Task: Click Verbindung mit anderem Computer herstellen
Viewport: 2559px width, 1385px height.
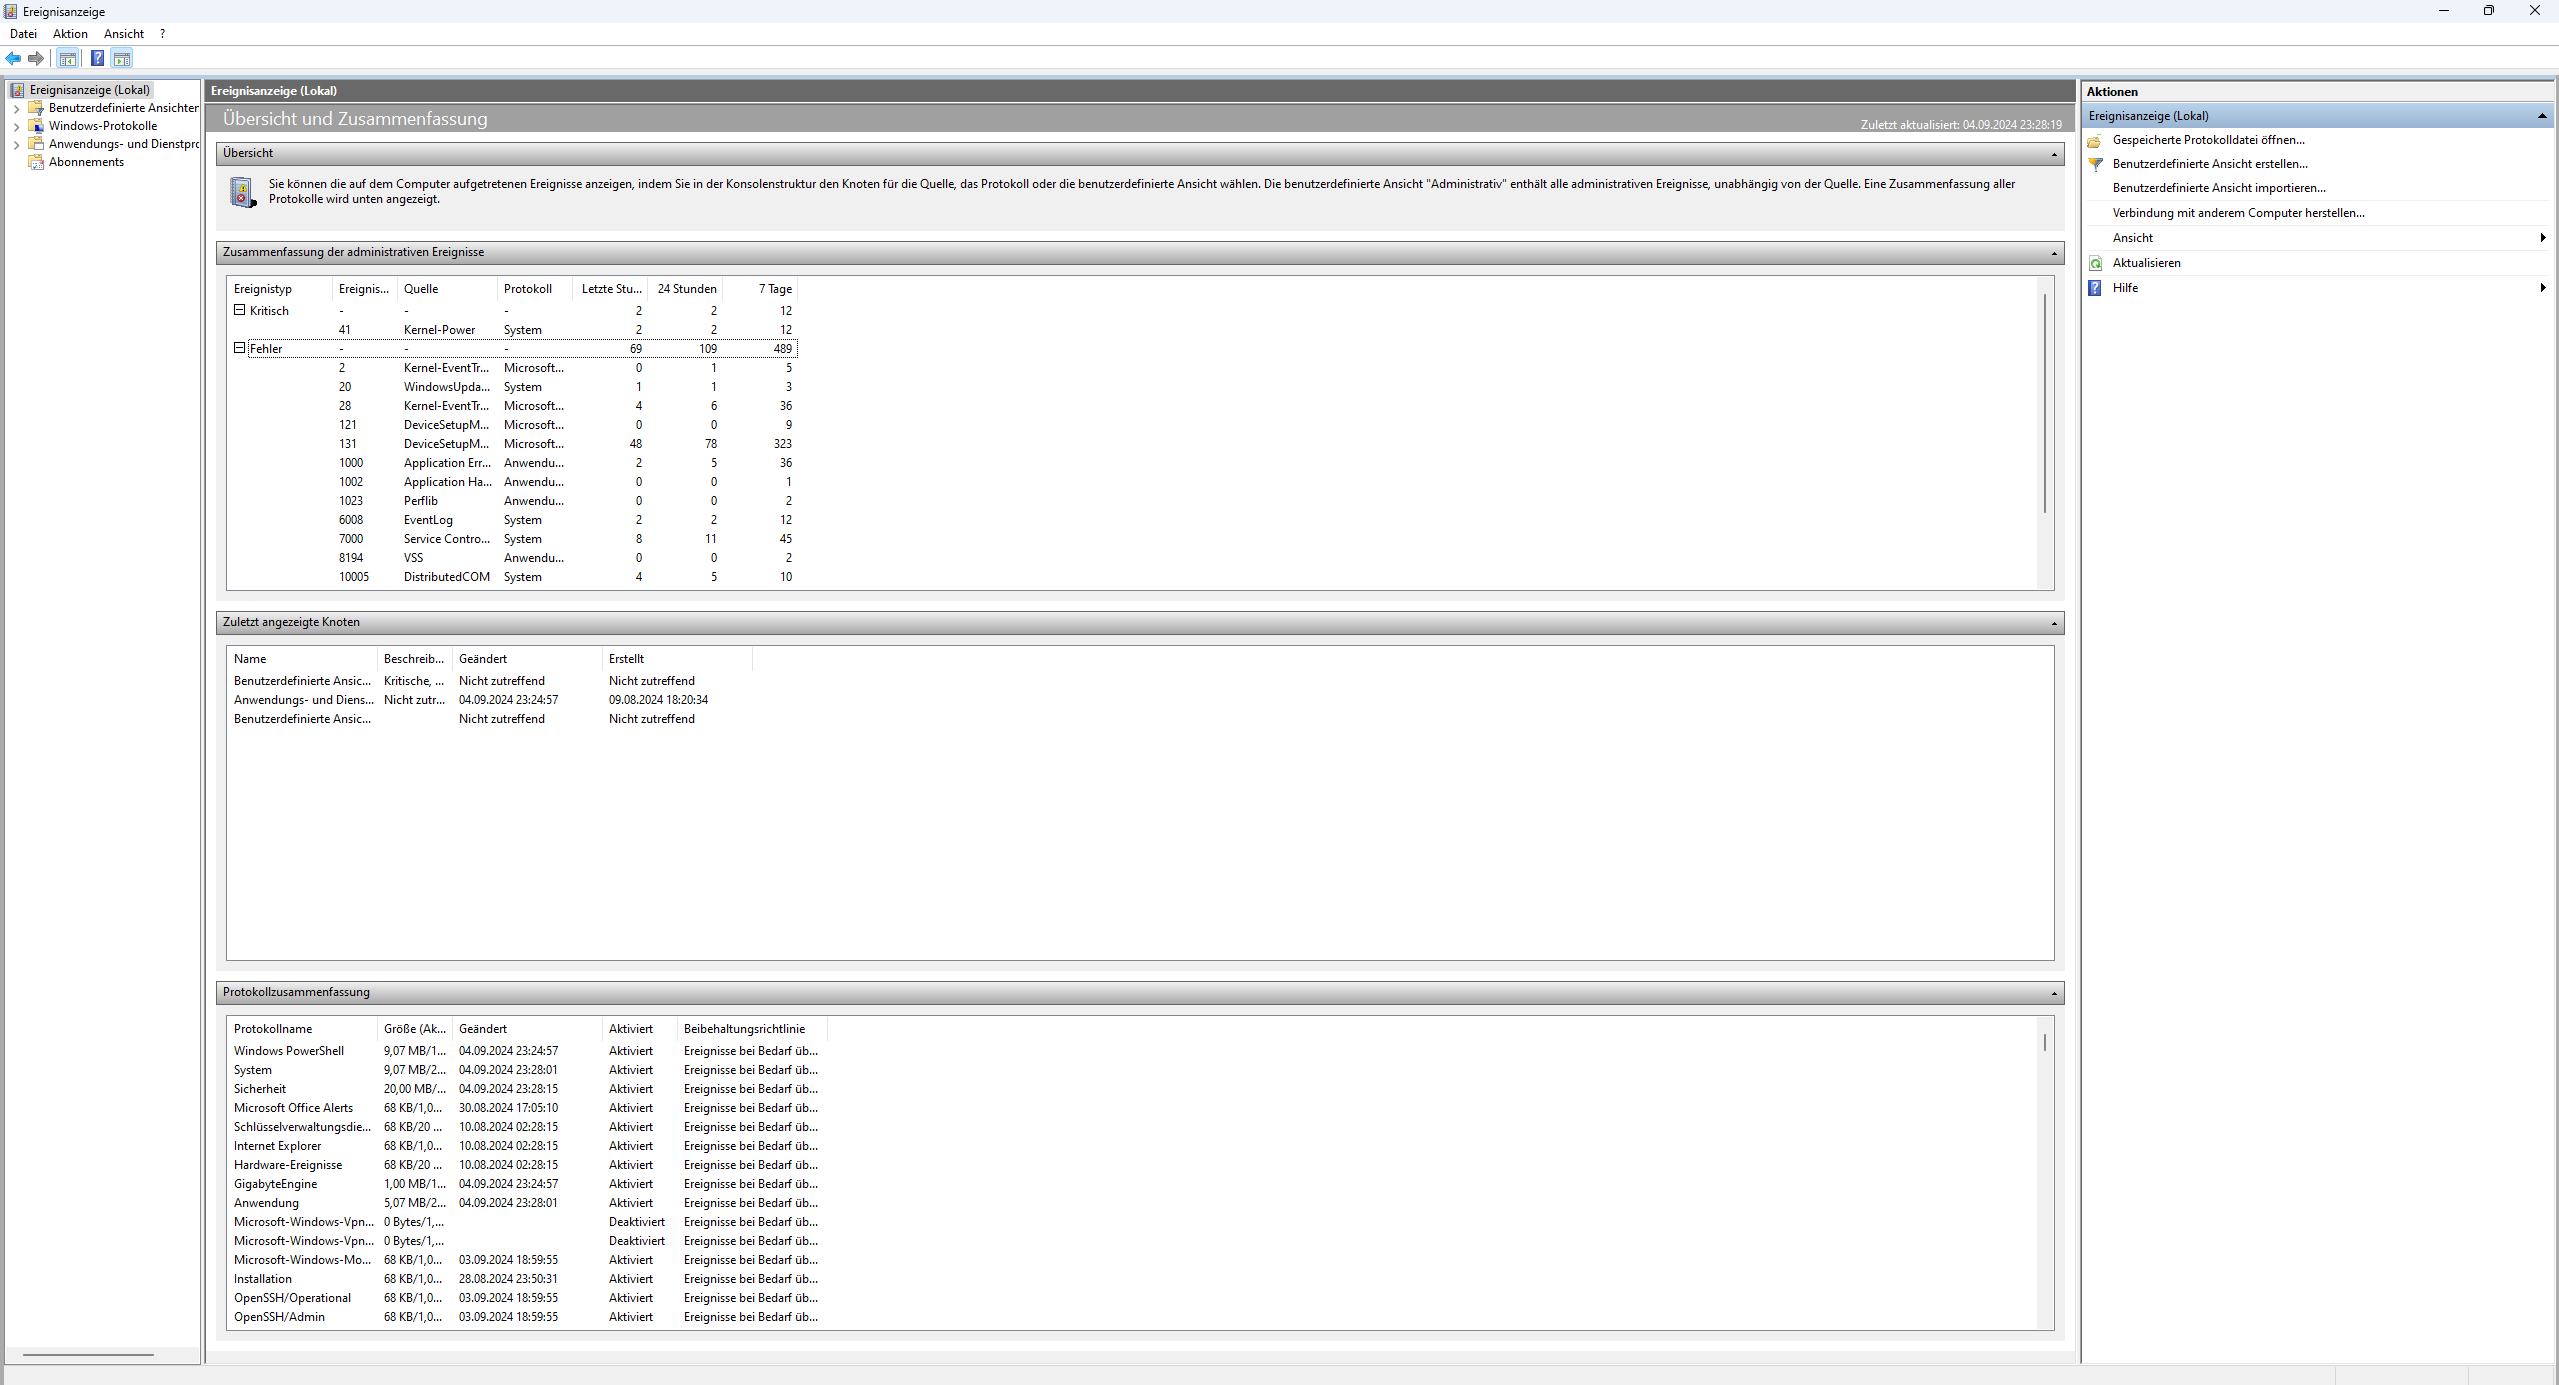Action: pyautogui.click(x=2238, y=213)
